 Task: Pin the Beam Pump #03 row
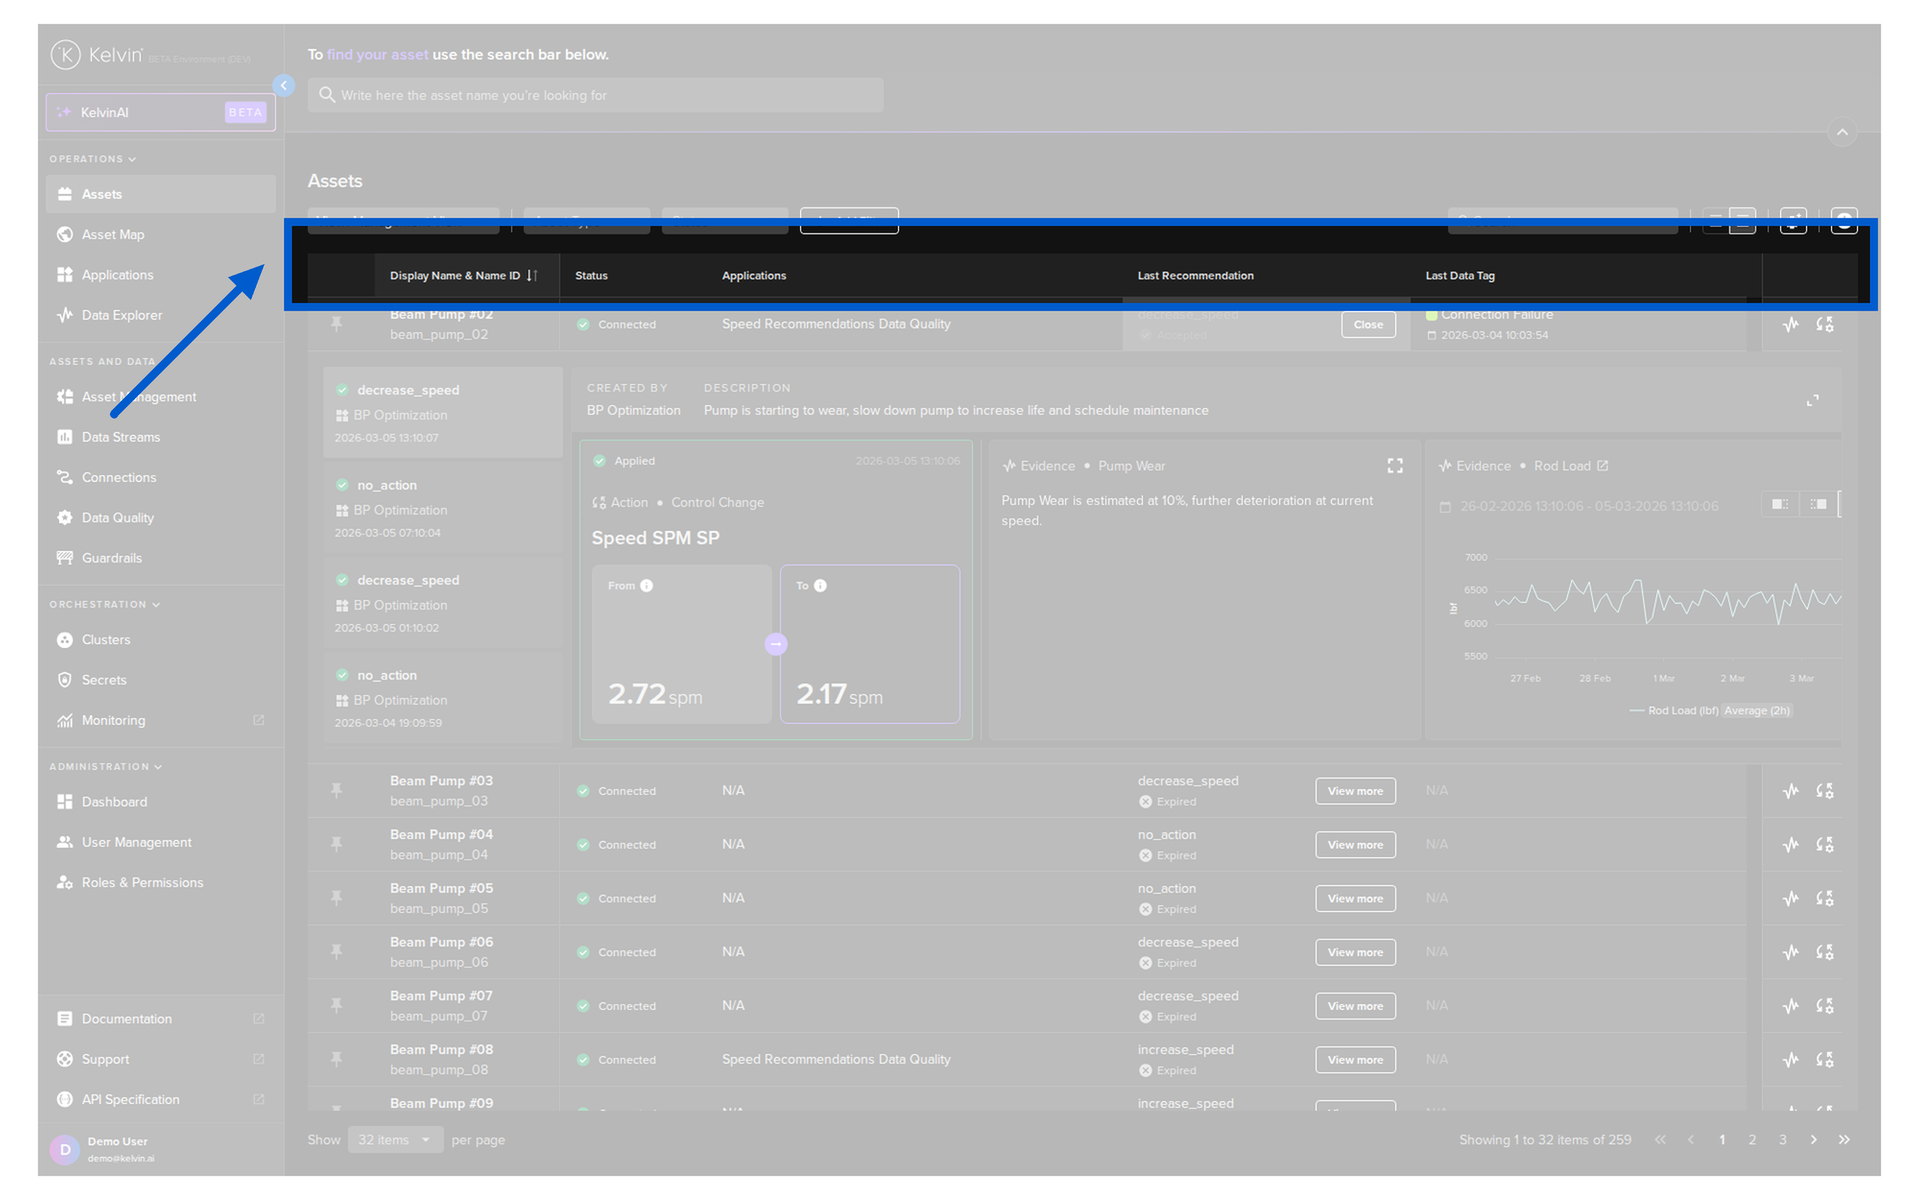(x=337, y=790)
